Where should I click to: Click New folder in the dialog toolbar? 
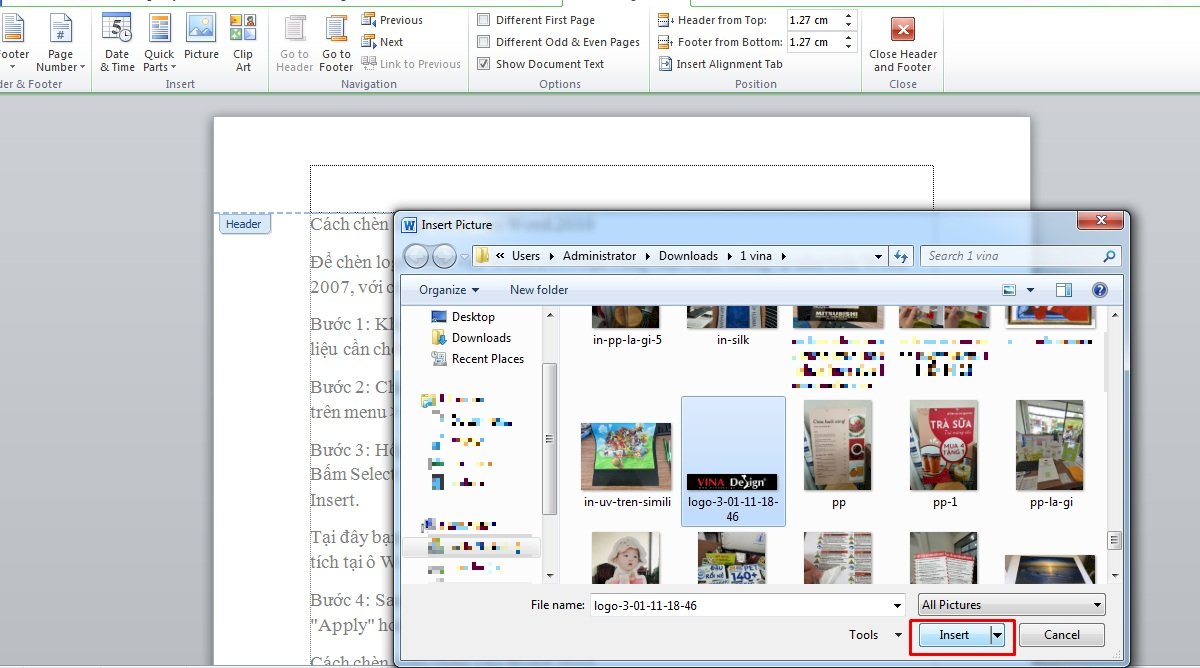[538, 290]
